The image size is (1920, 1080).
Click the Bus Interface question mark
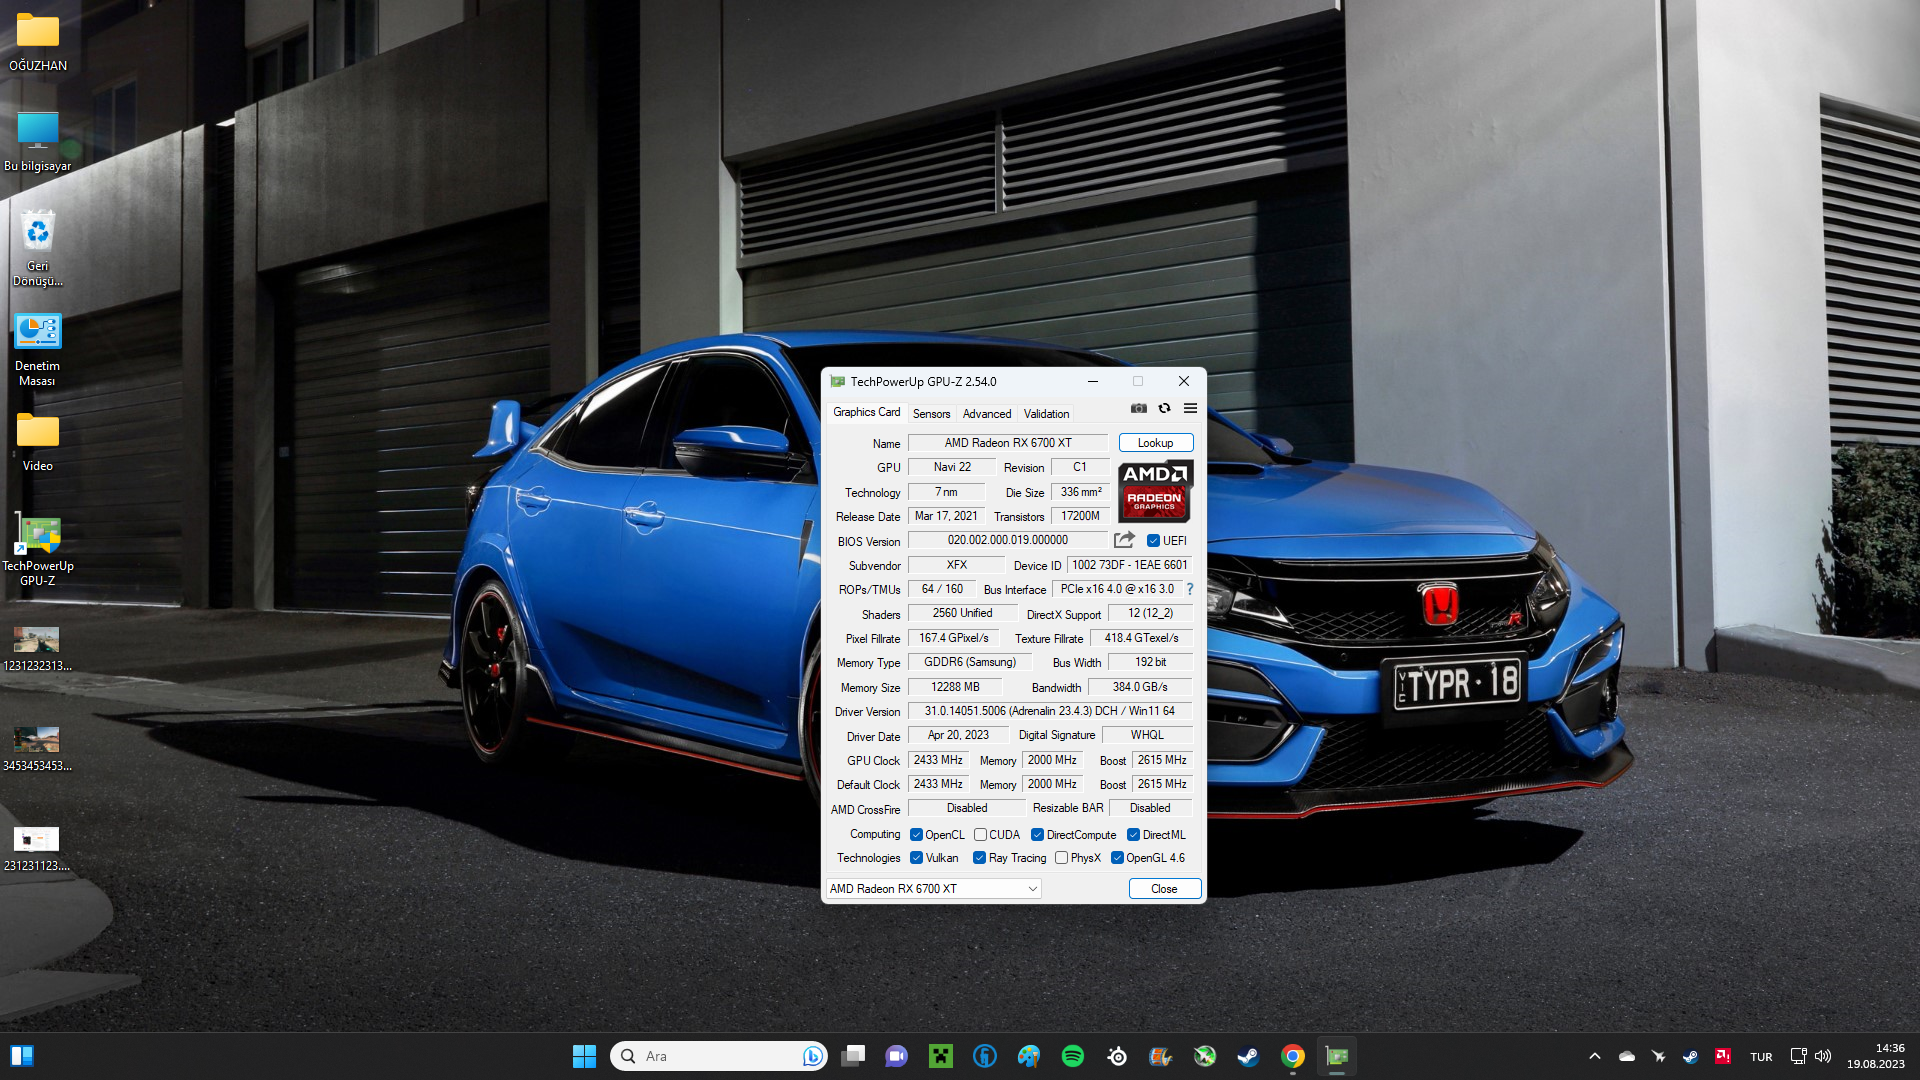pos(1190,590)
